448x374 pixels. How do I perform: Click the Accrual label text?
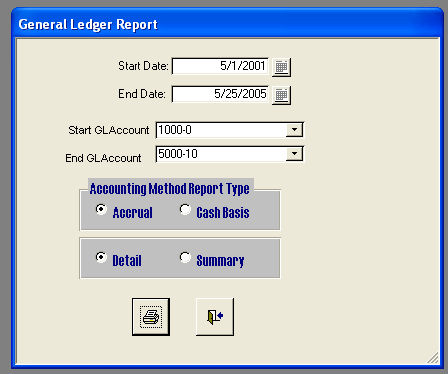tap(133, 213)
